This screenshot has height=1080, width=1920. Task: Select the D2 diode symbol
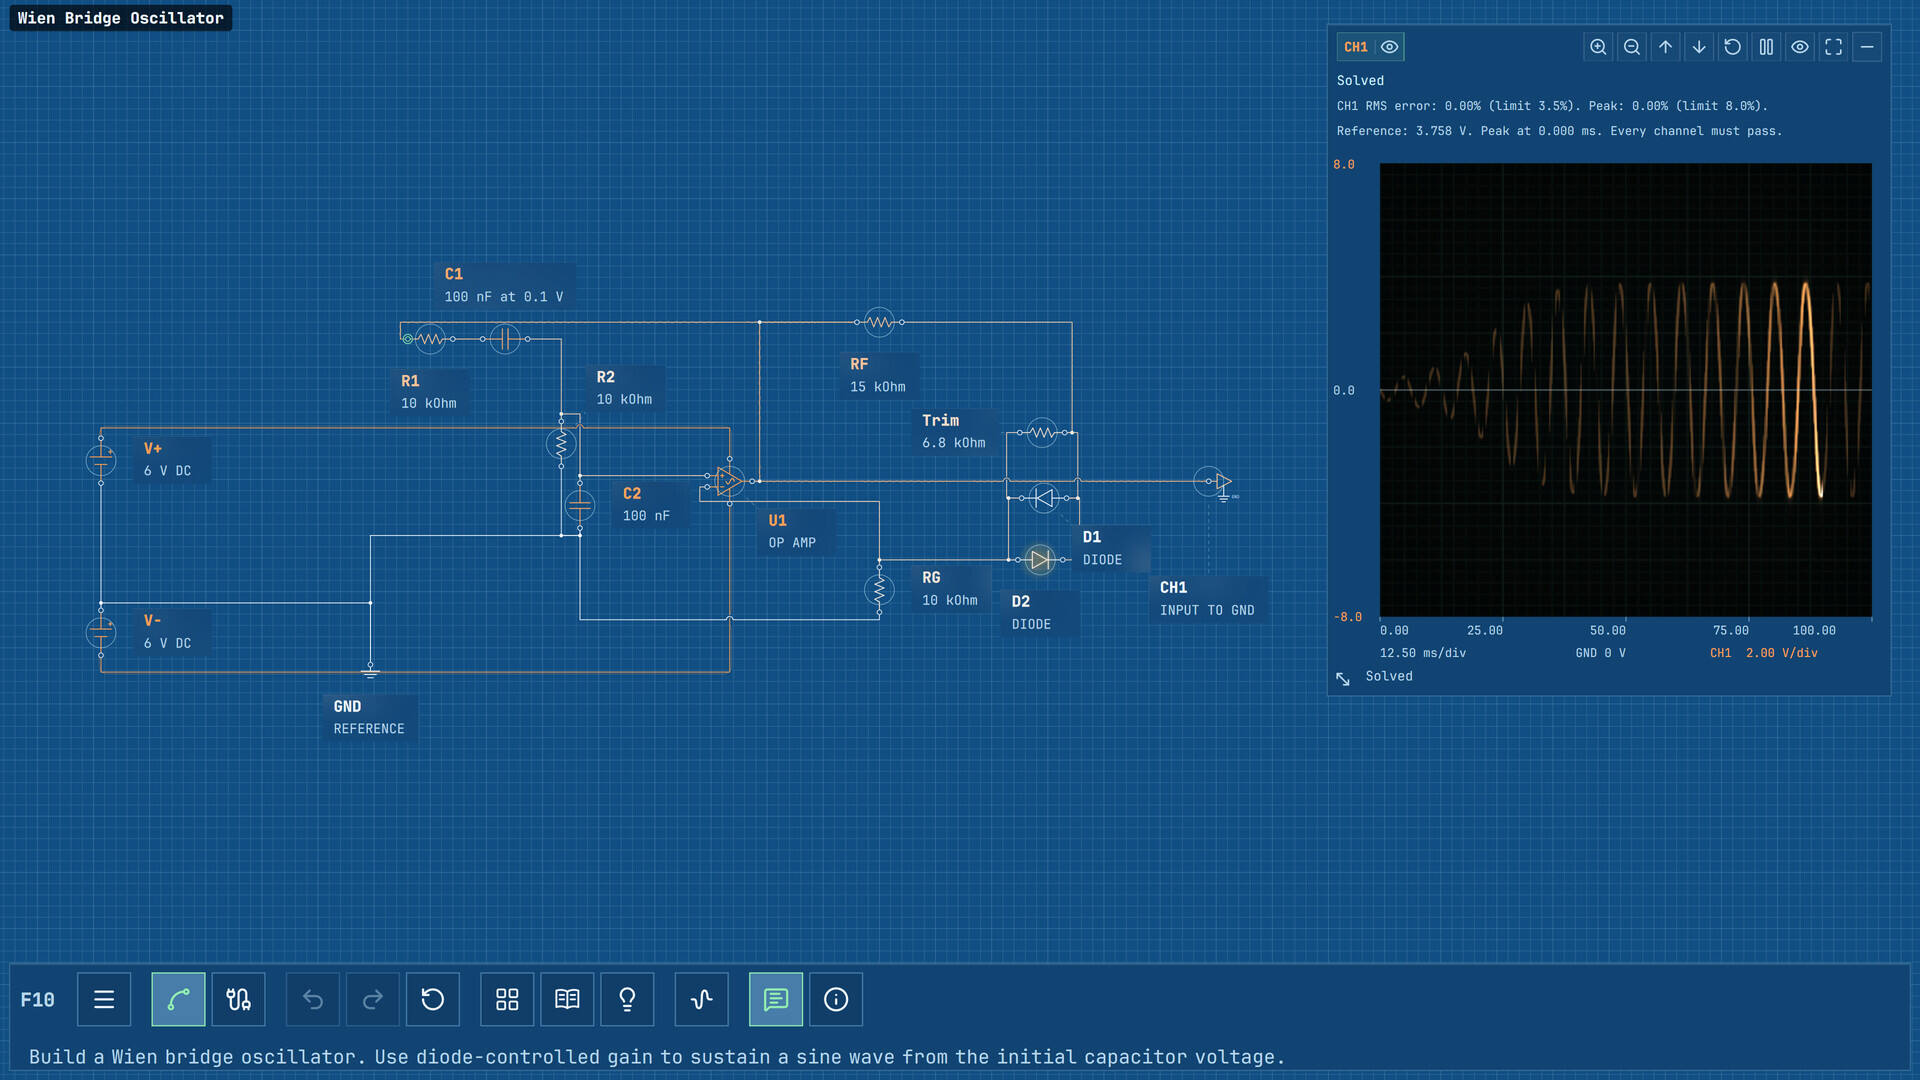[x=1040, y=559]
